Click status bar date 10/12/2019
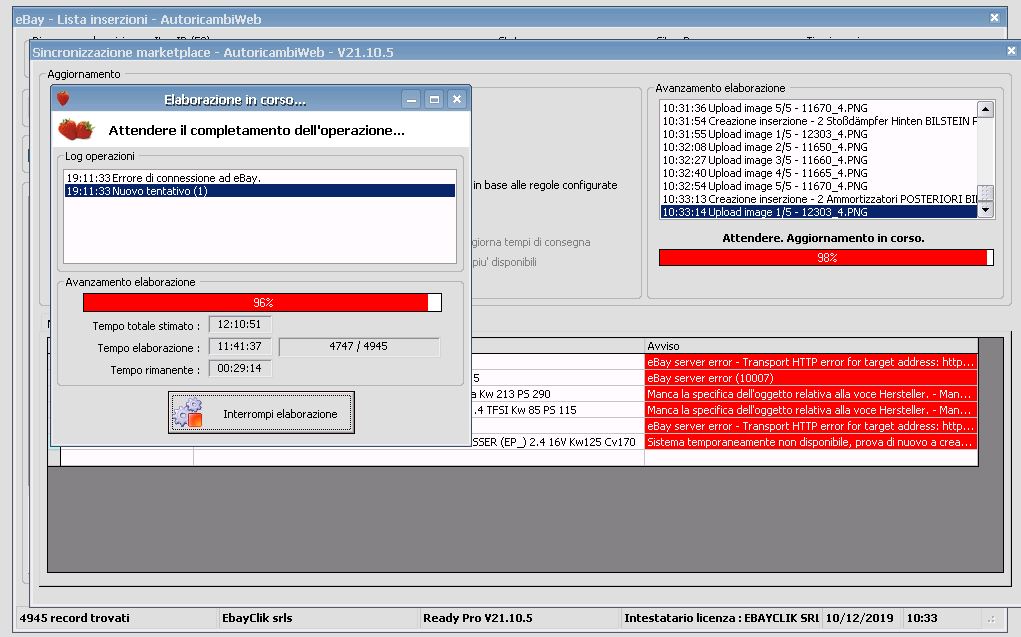The height and width of the screenshot is (637, 1021). [860, 618]
